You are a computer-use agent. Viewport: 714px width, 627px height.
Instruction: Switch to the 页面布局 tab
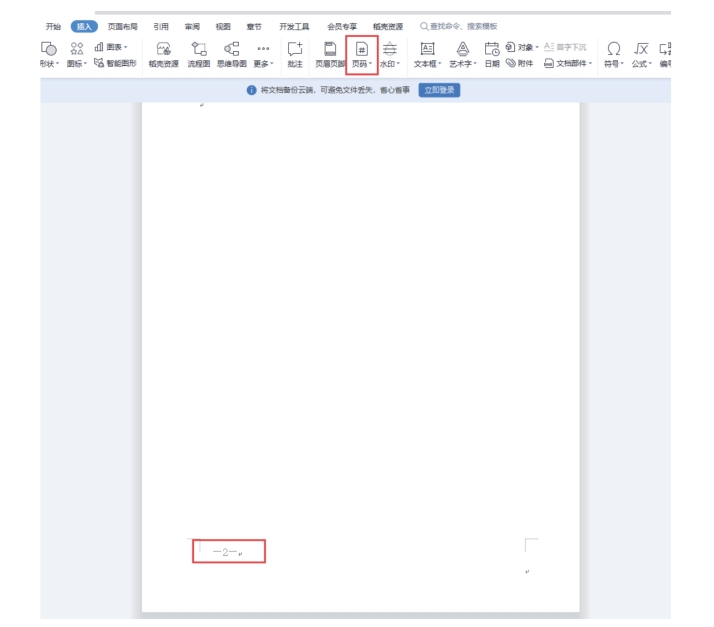tap(122, 26)
